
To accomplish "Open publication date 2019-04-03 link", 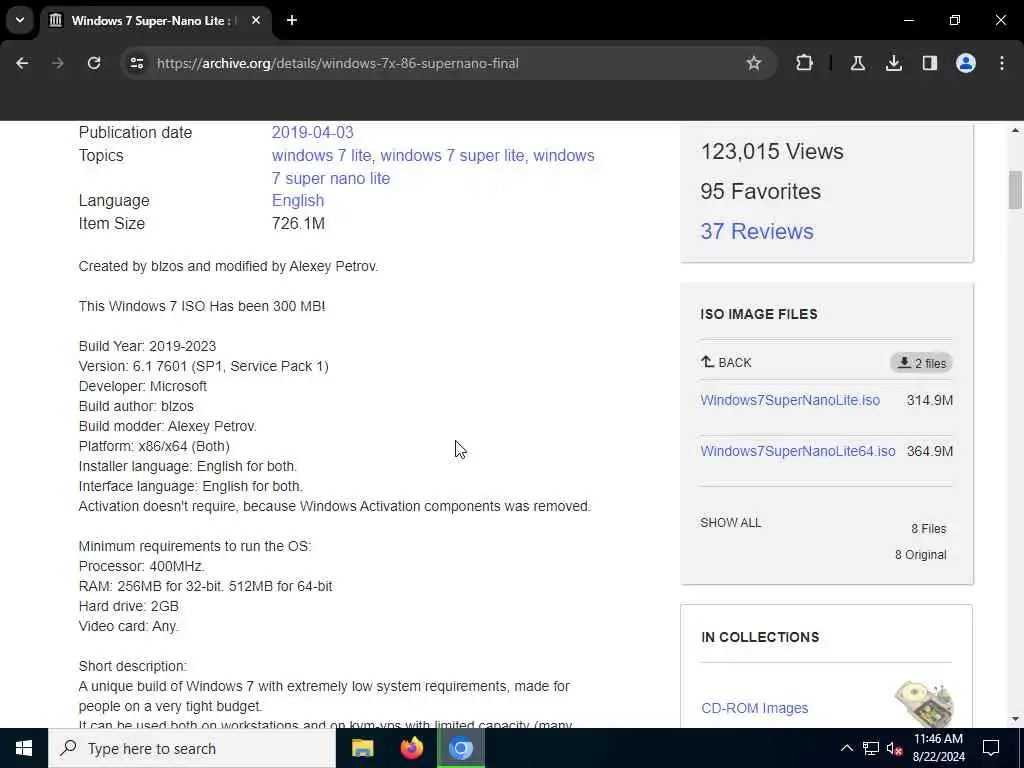I will pyautogui.click(x=312, y=133).
